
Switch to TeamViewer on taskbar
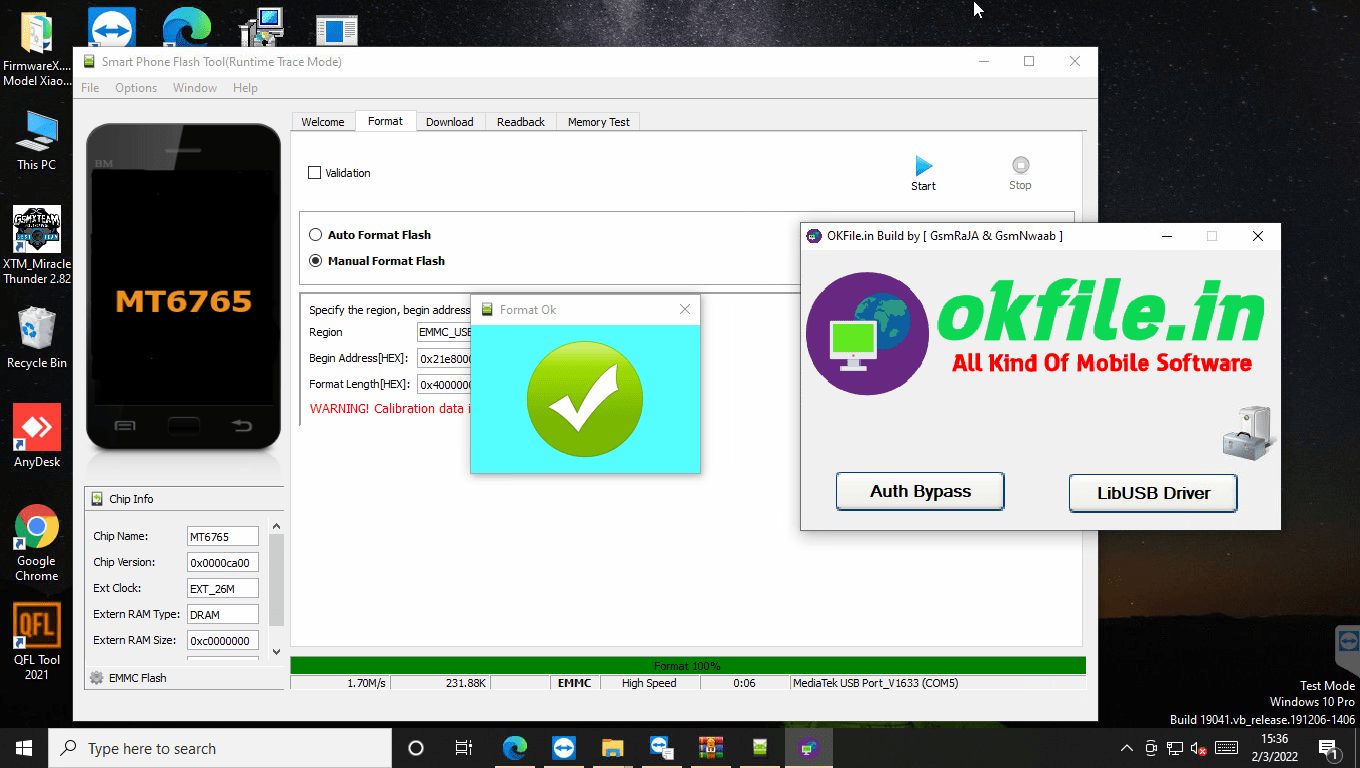click(x=563, y=748)
